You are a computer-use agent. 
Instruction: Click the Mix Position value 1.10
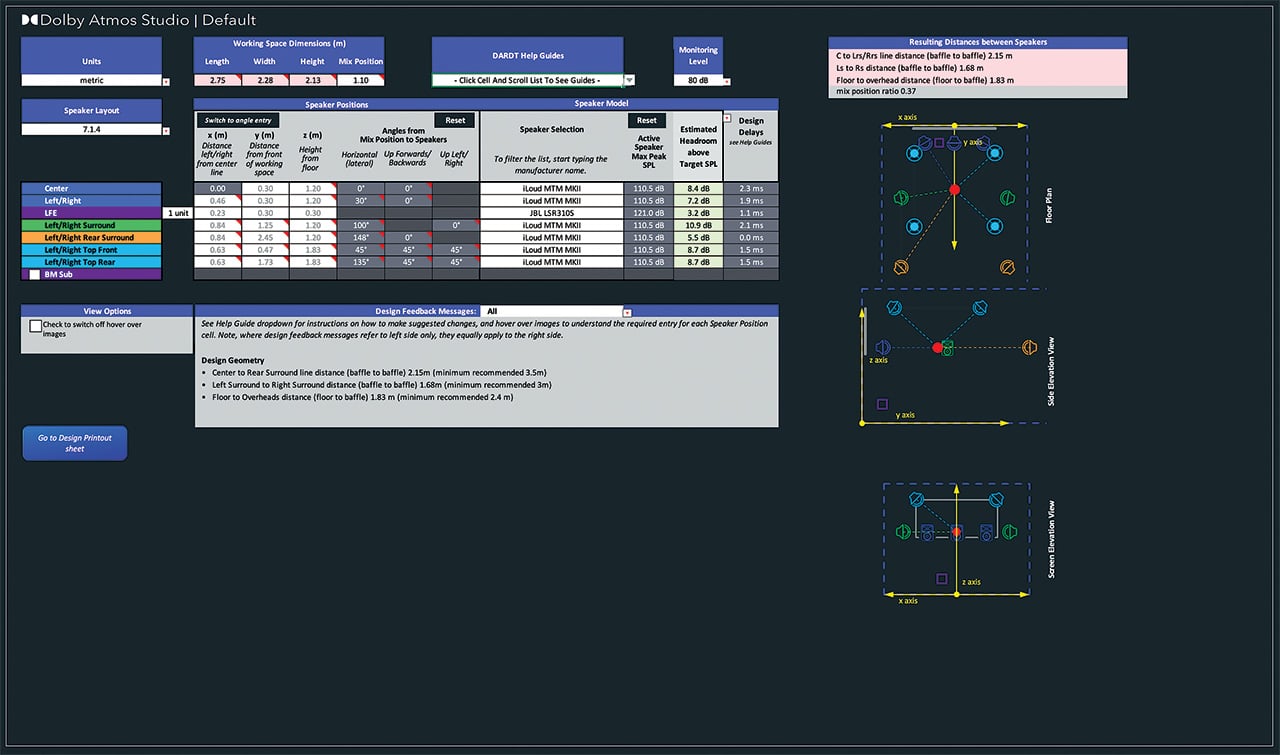click(x=360, y=80)
